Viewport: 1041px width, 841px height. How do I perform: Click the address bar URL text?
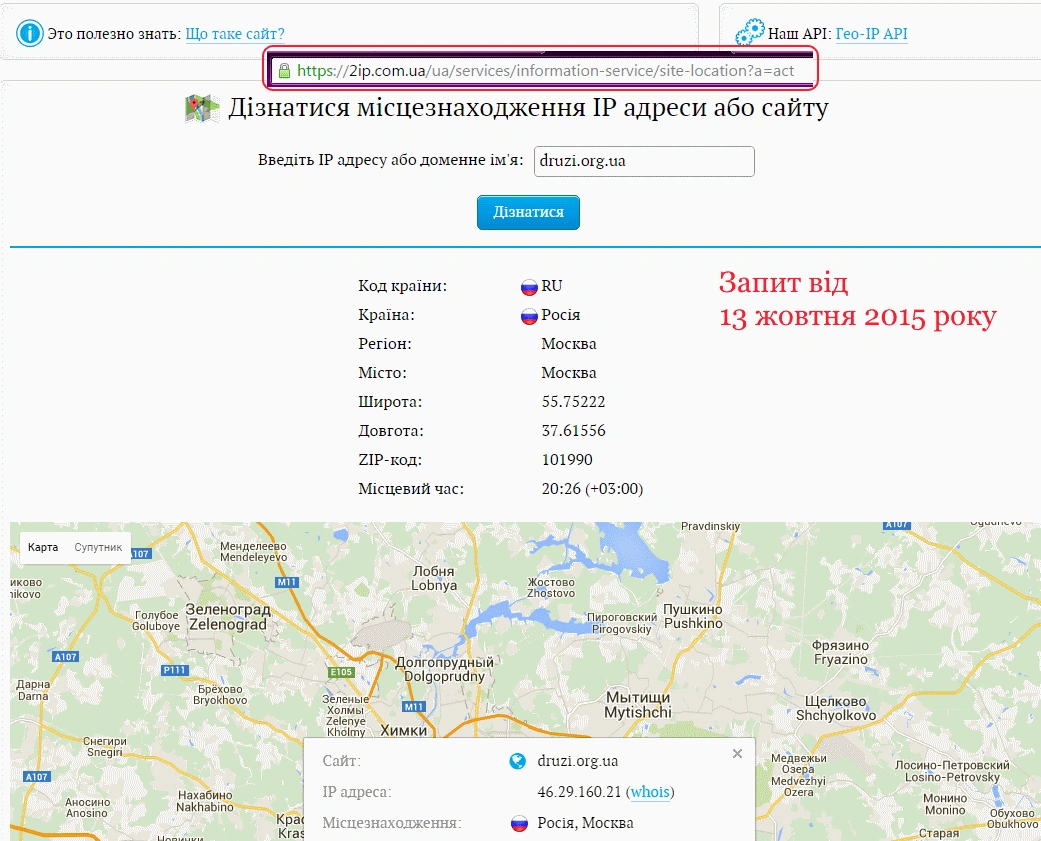click(545, 70)
